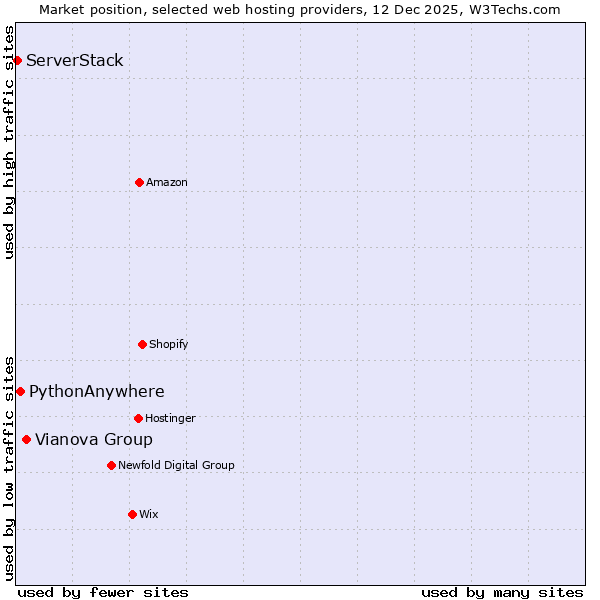Click the Vianova Group red data point

(x=26, y=439)
